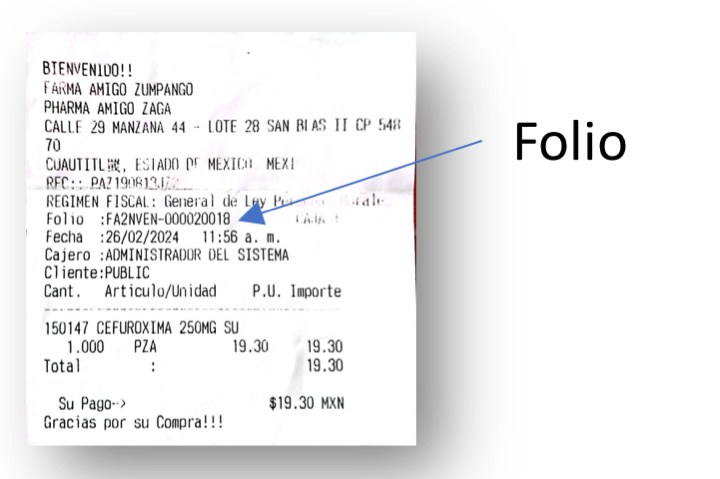Click the large Folio label text
Image resolution: width=720 pixels, height=479 pixels.
pyautogui.click(x=570, y=141)
